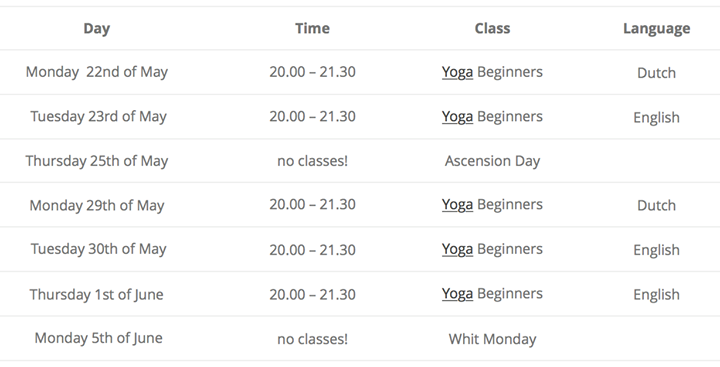Screen dimensions: 720x367
Task: Click the Day column header
Action: point(96,28)
